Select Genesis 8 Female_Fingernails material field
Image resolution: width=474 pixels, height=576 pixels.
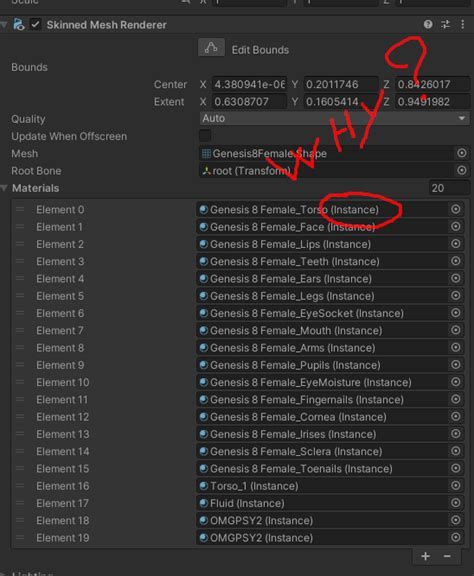click(322, 399)
